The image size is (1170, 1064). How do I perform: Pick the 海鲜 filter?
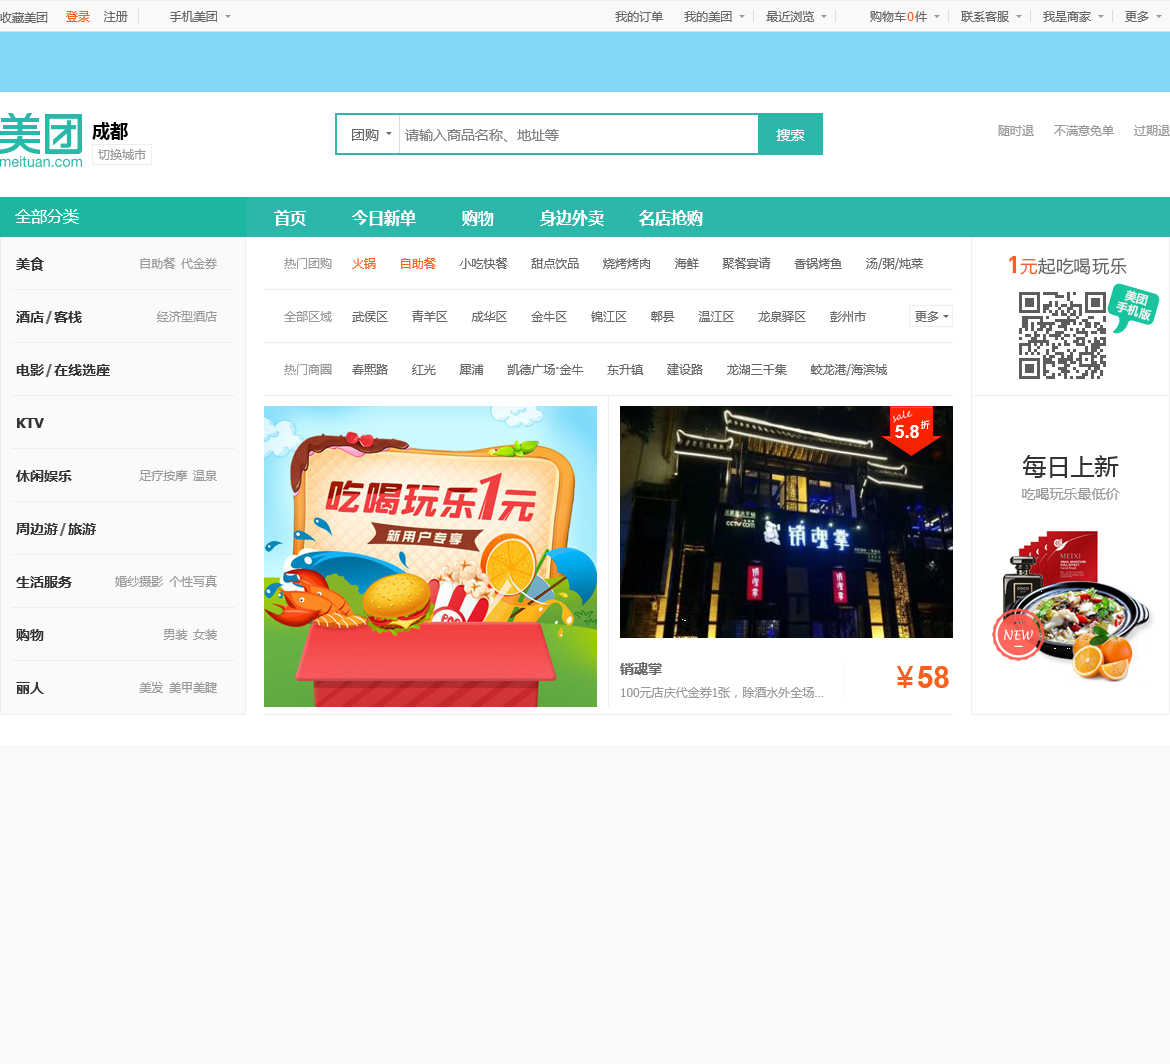(686, 263)
